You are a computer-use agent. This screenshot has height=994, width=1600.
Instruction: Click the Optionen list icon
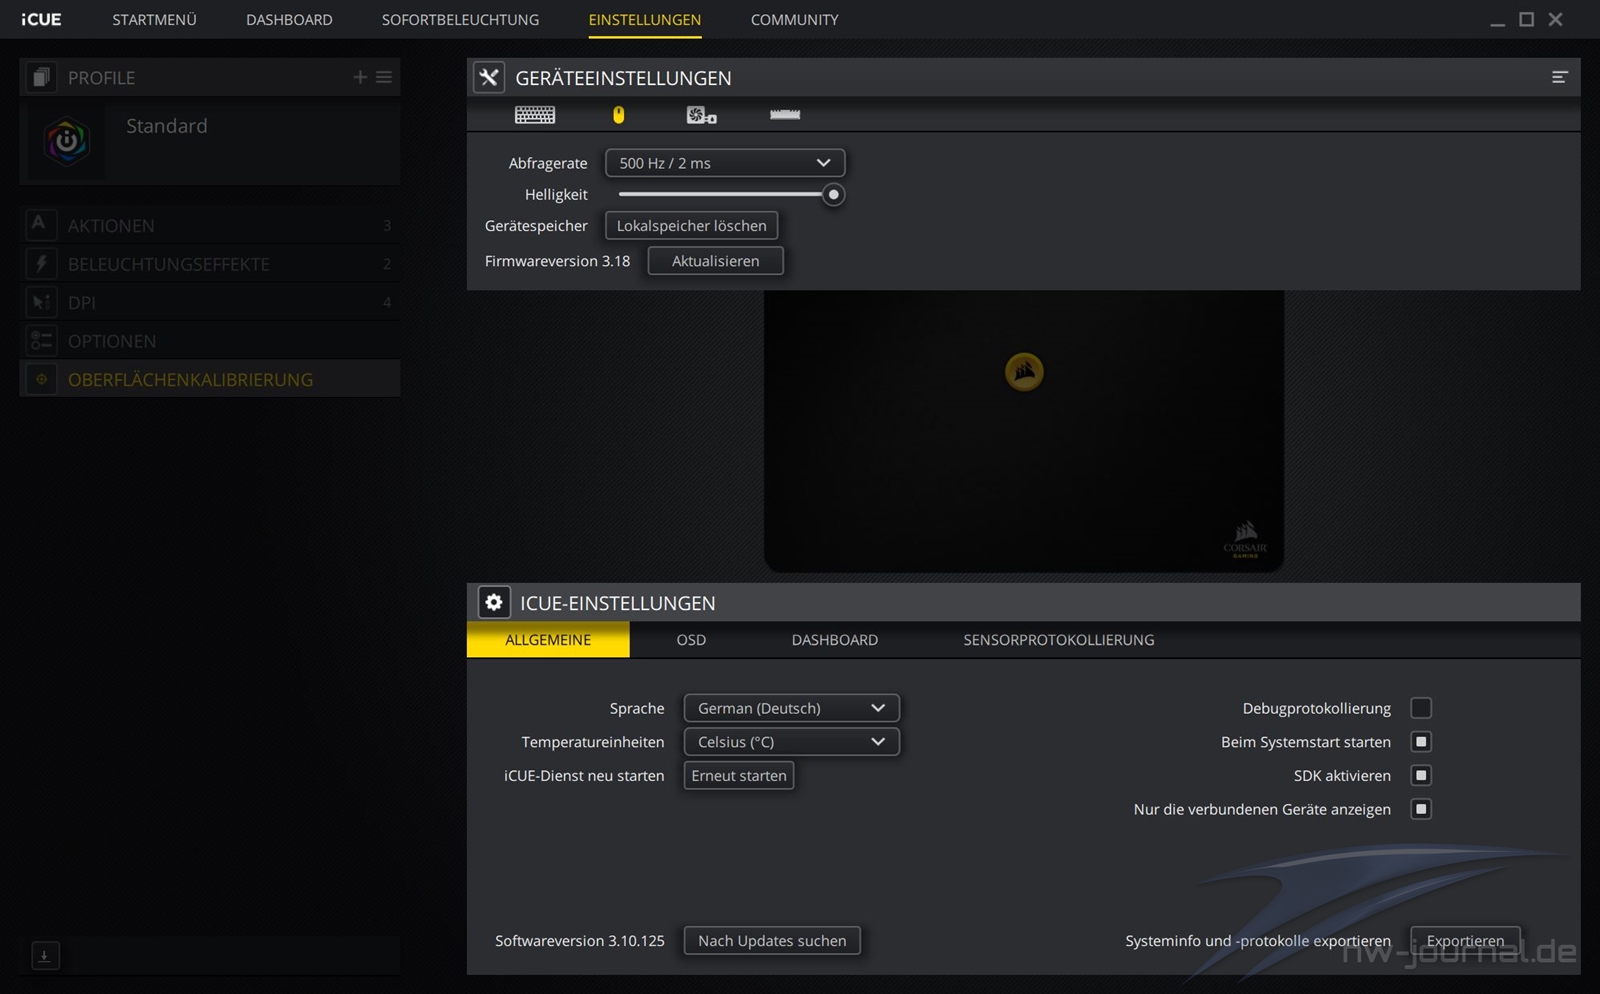point(41,341)
